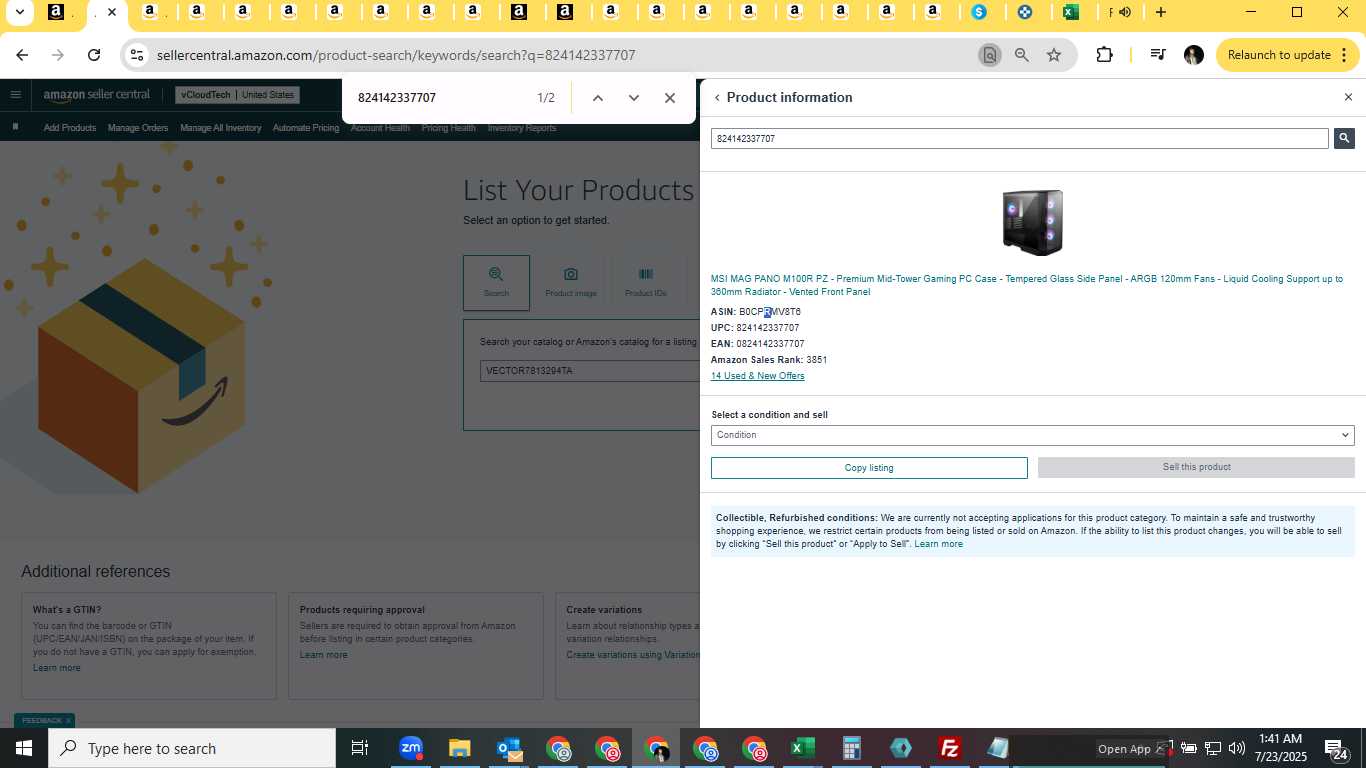Open 14 Used & New Offers link
The image size is (1366, 768).
[758, 376]
